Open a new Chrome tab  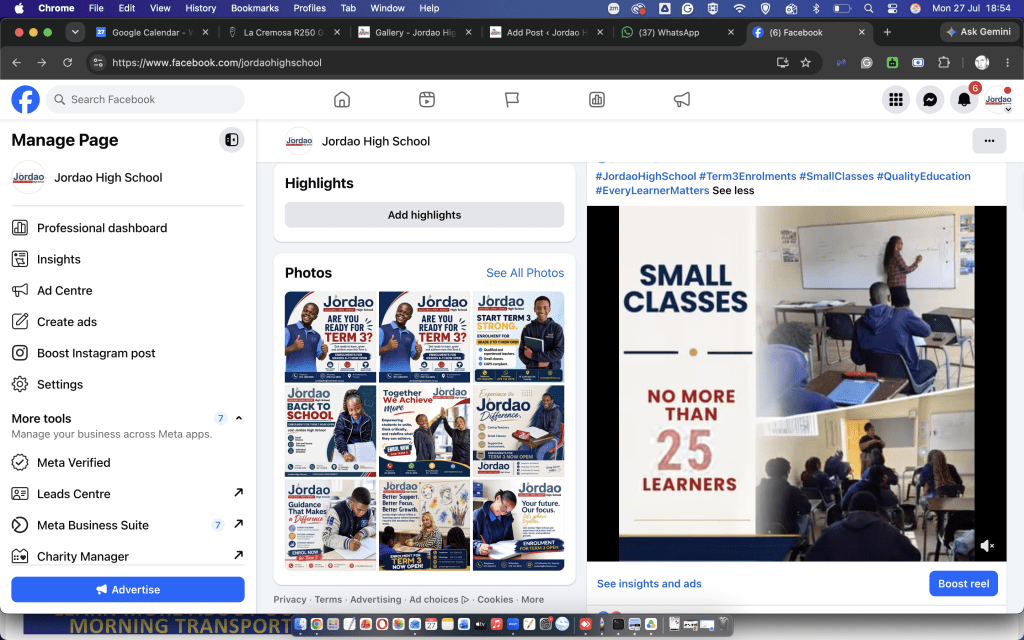pyautogui.click(x=887, y=32)
